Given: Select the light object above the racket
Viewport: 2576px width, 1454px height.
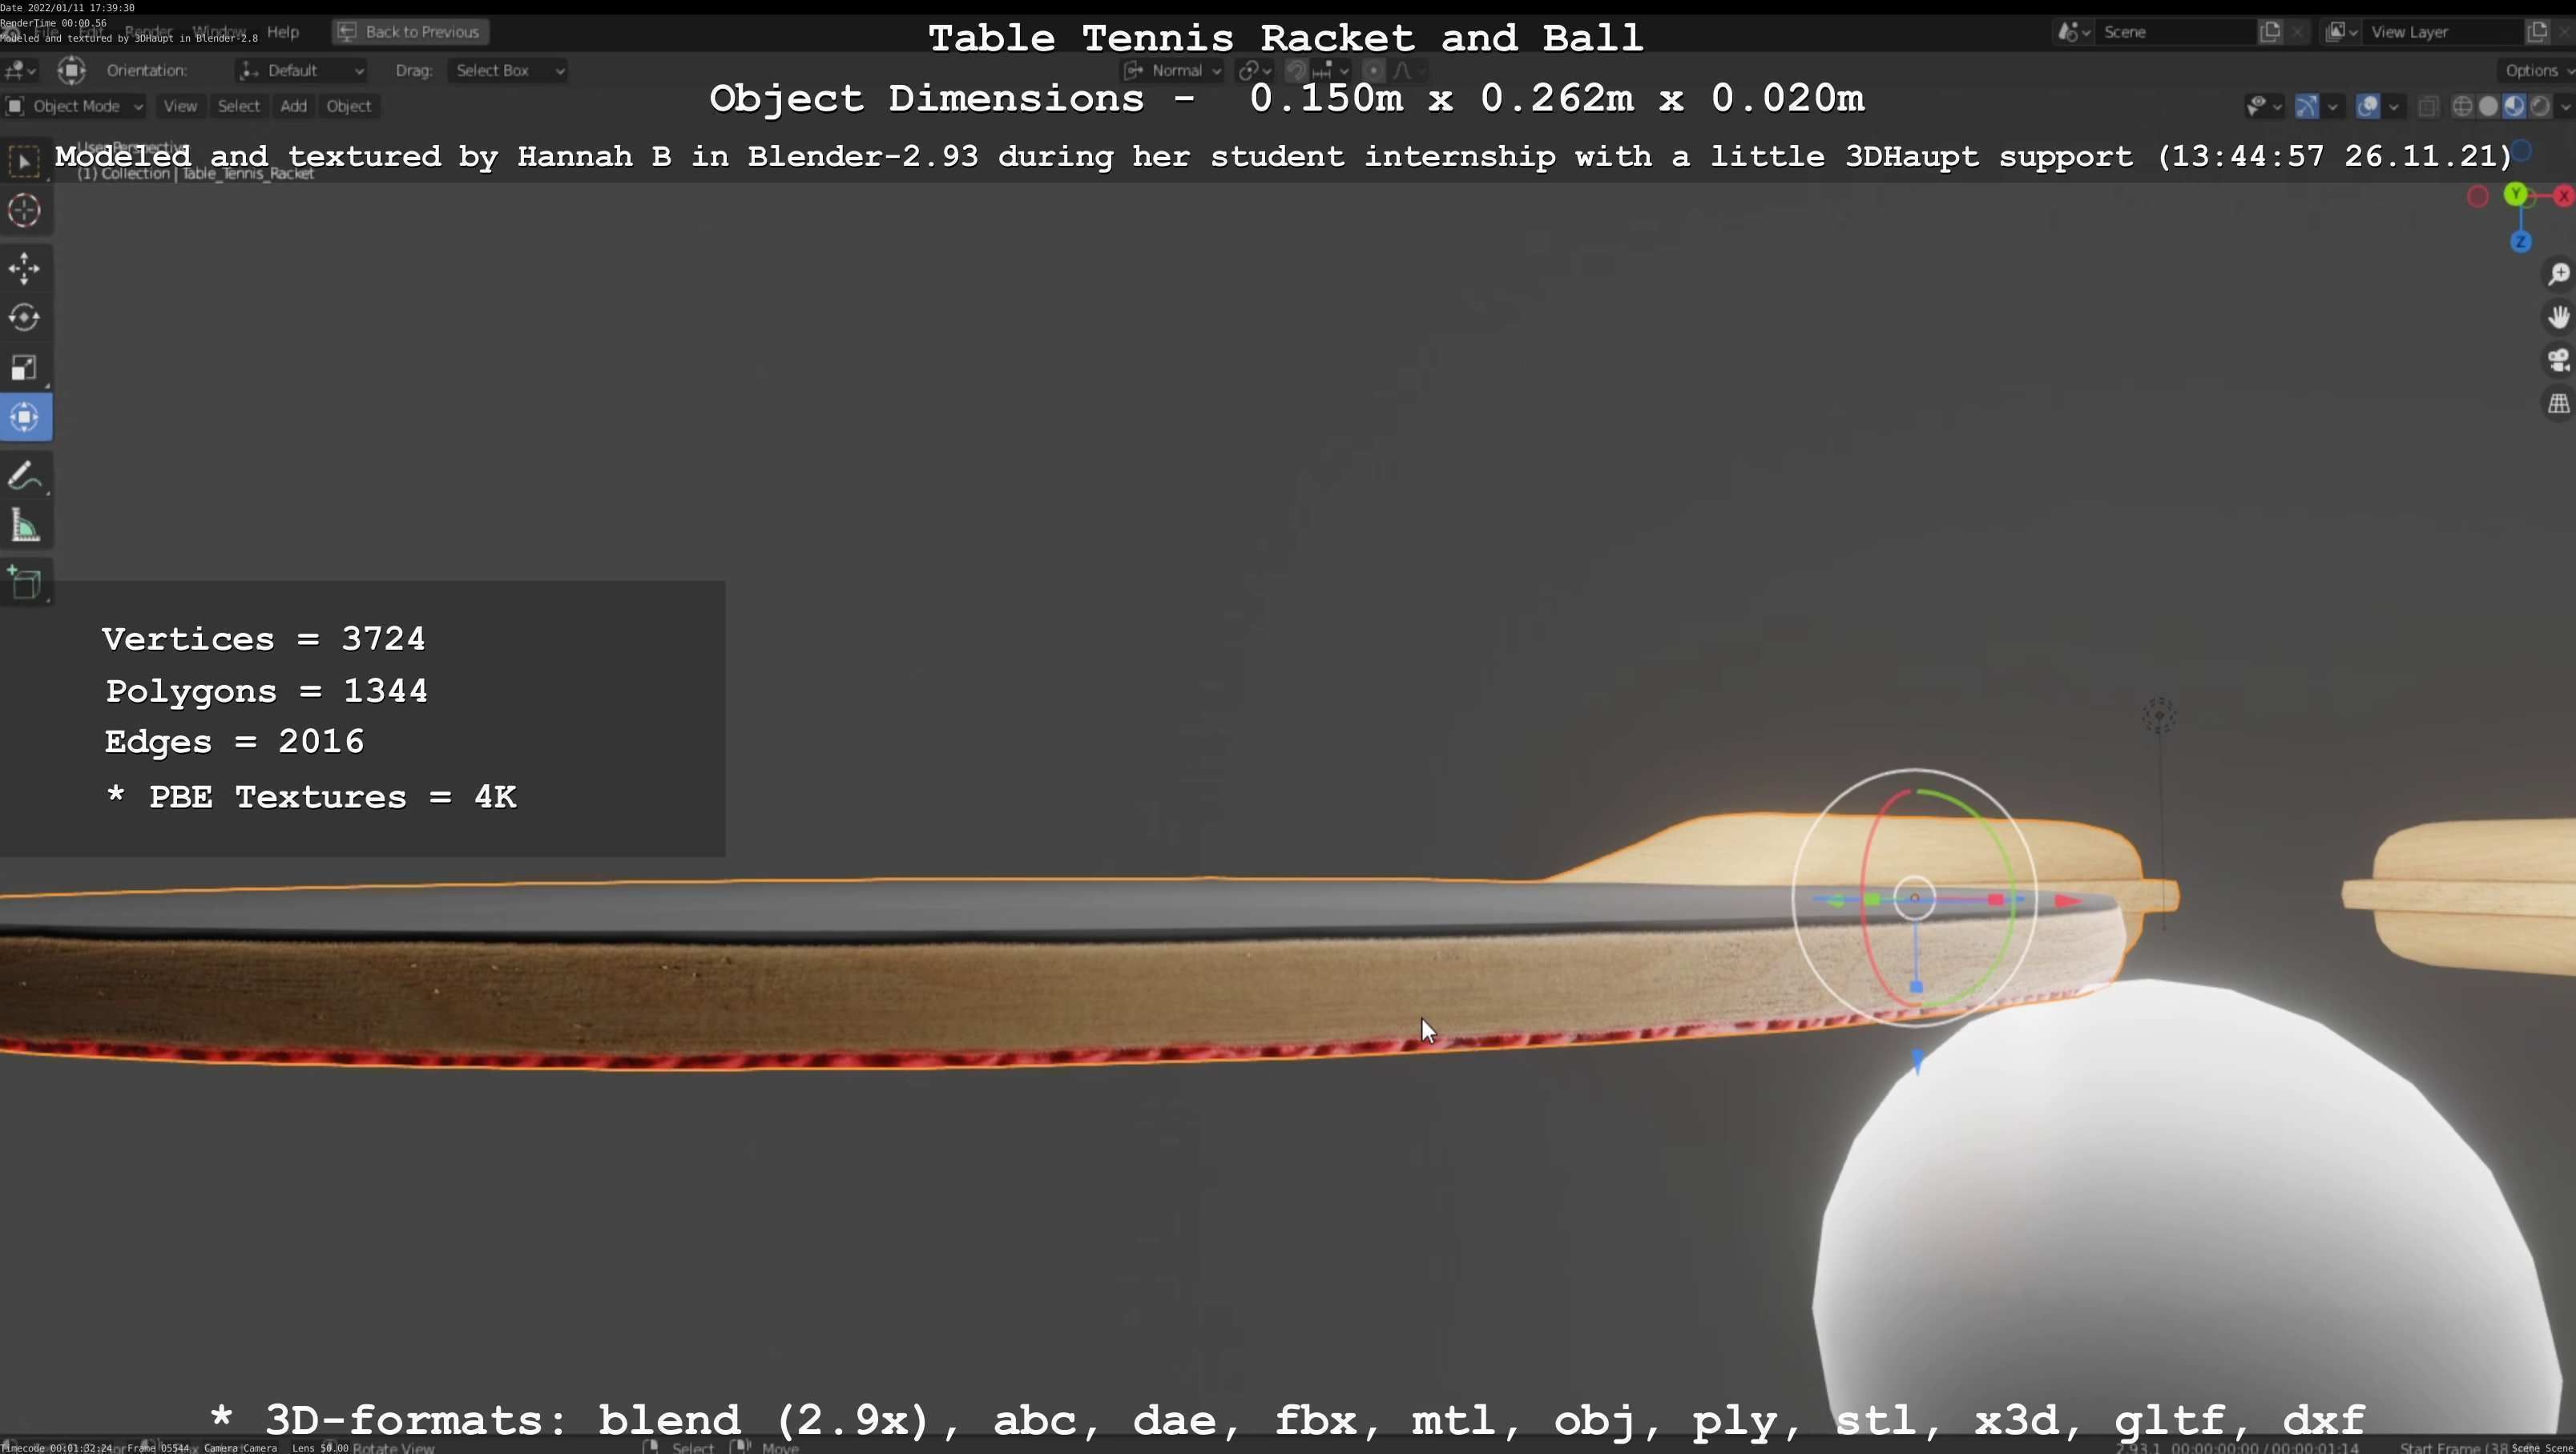Looking at the screenshot, I should pyautogui.click(x=2160, y=715).
